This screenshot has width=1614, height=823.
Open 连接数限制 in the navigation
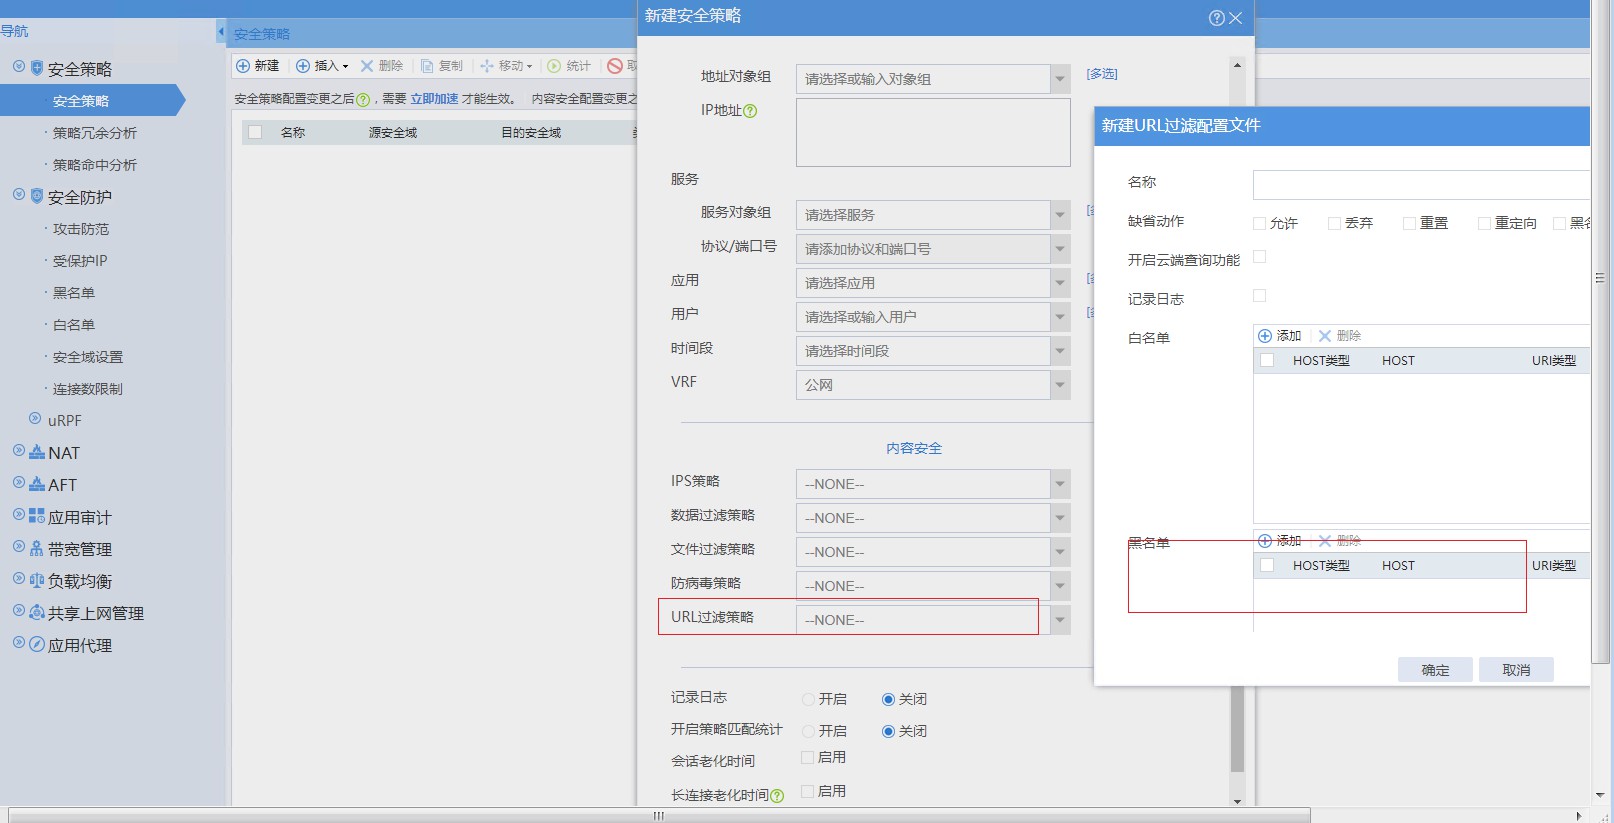pos(88,389)
